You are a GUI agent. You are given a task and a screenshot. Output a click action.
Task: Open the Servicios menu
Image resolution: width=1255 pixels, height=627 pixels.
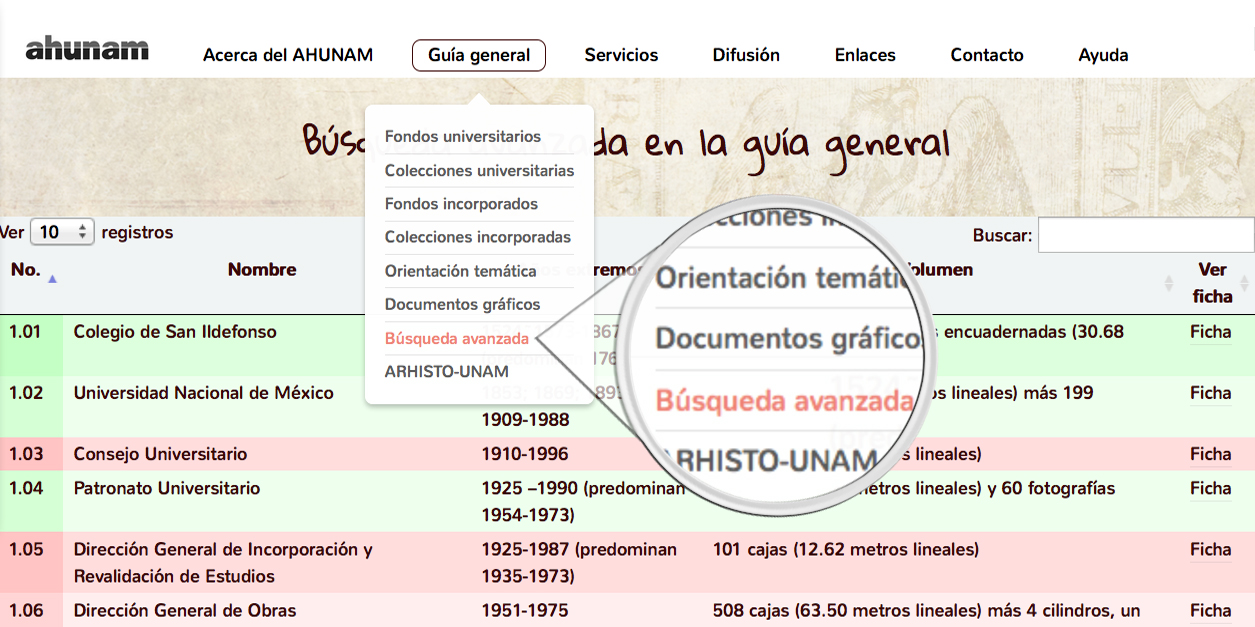(x=621, y=55)
